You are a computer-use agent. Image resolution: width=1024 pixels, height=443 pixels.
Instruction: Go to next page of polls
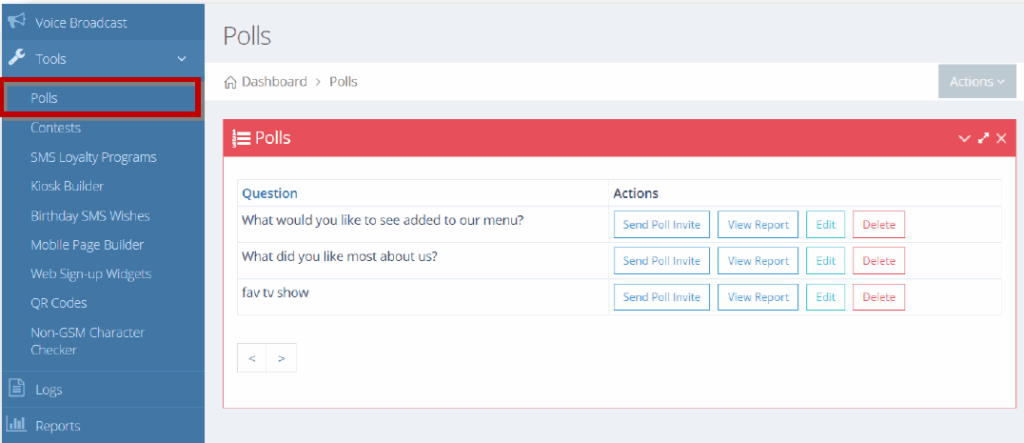pyautogui.click(x=281, y=358)
